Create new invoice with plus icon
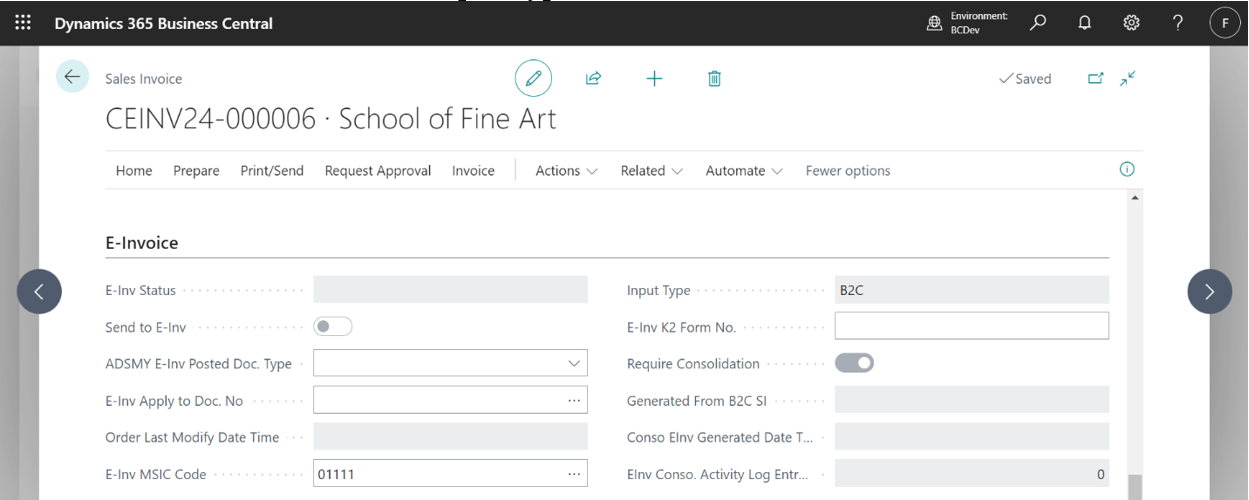This screenshot has width=1249, height=500. pos(654,78)
